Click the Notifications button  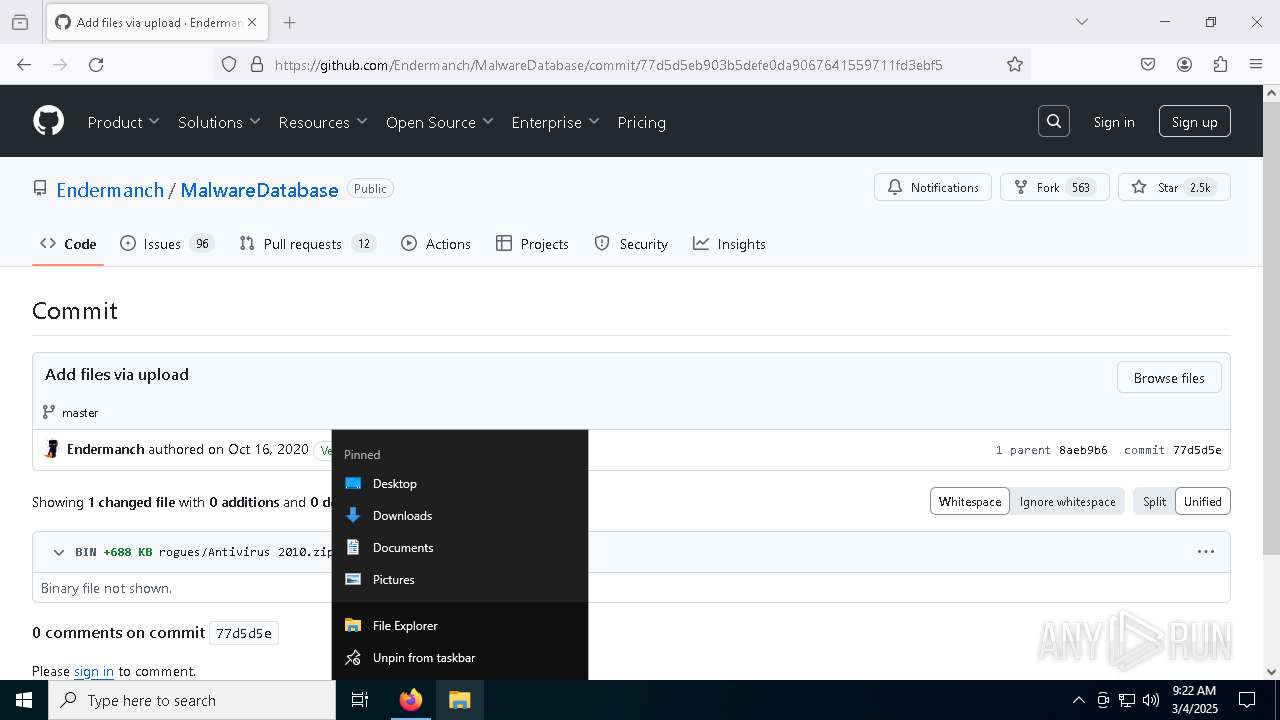(933, 187)
